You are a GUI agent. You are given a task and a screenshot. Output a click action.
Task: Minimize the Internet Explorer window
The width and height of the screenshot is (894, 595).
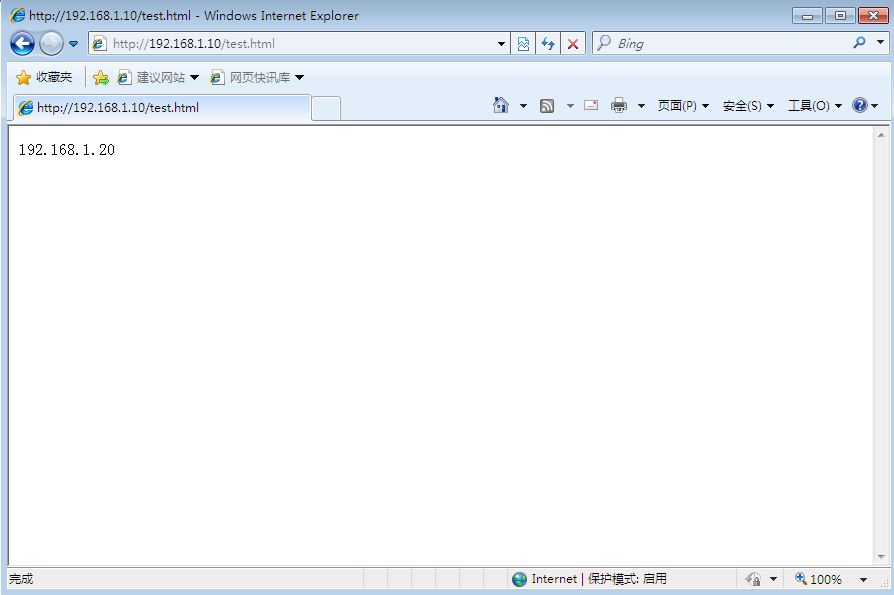(807, 16)
